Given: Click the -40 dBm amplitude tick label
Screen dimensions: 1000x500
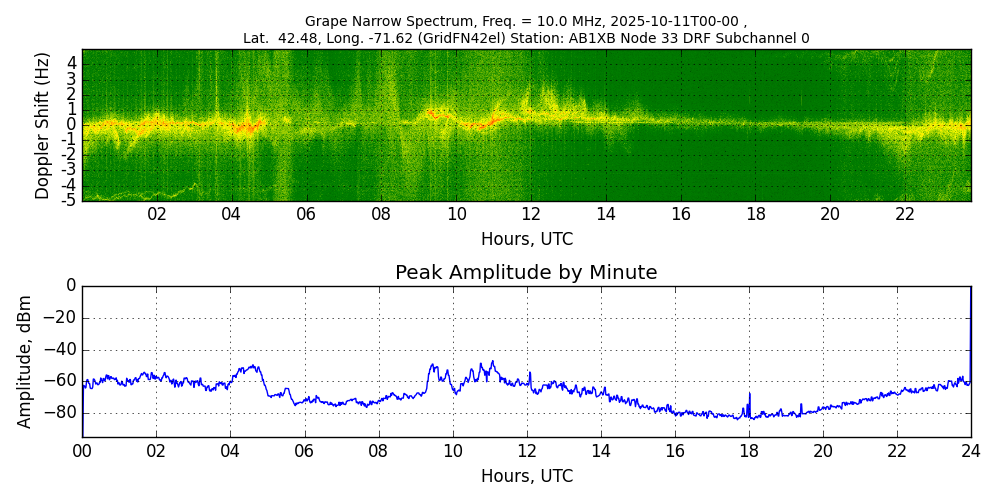Looking at the screenshot, I should point(60,350).
